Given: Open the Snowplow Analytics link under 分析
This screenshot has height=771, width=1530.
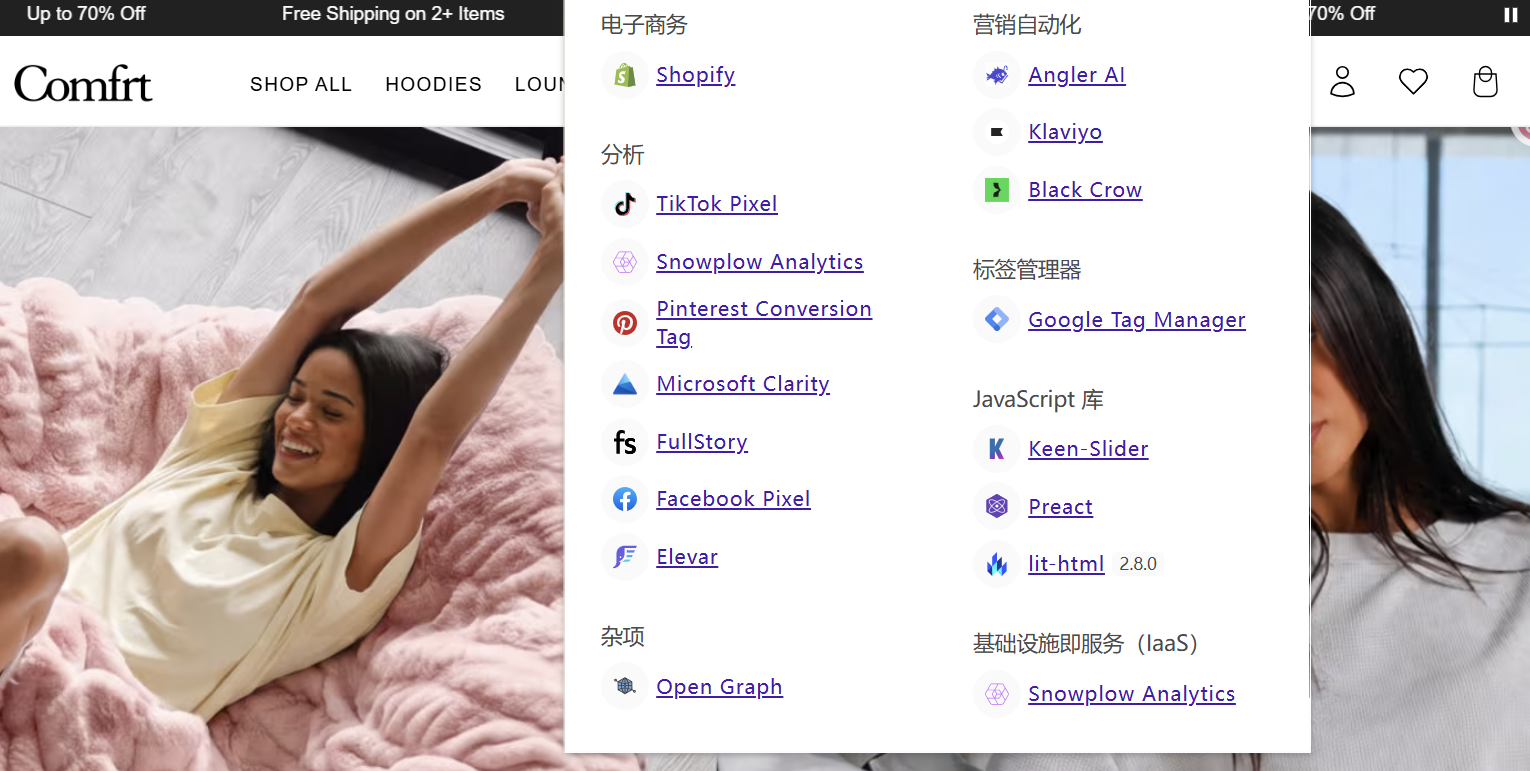Looking at the screenshot, I should 759,262.
